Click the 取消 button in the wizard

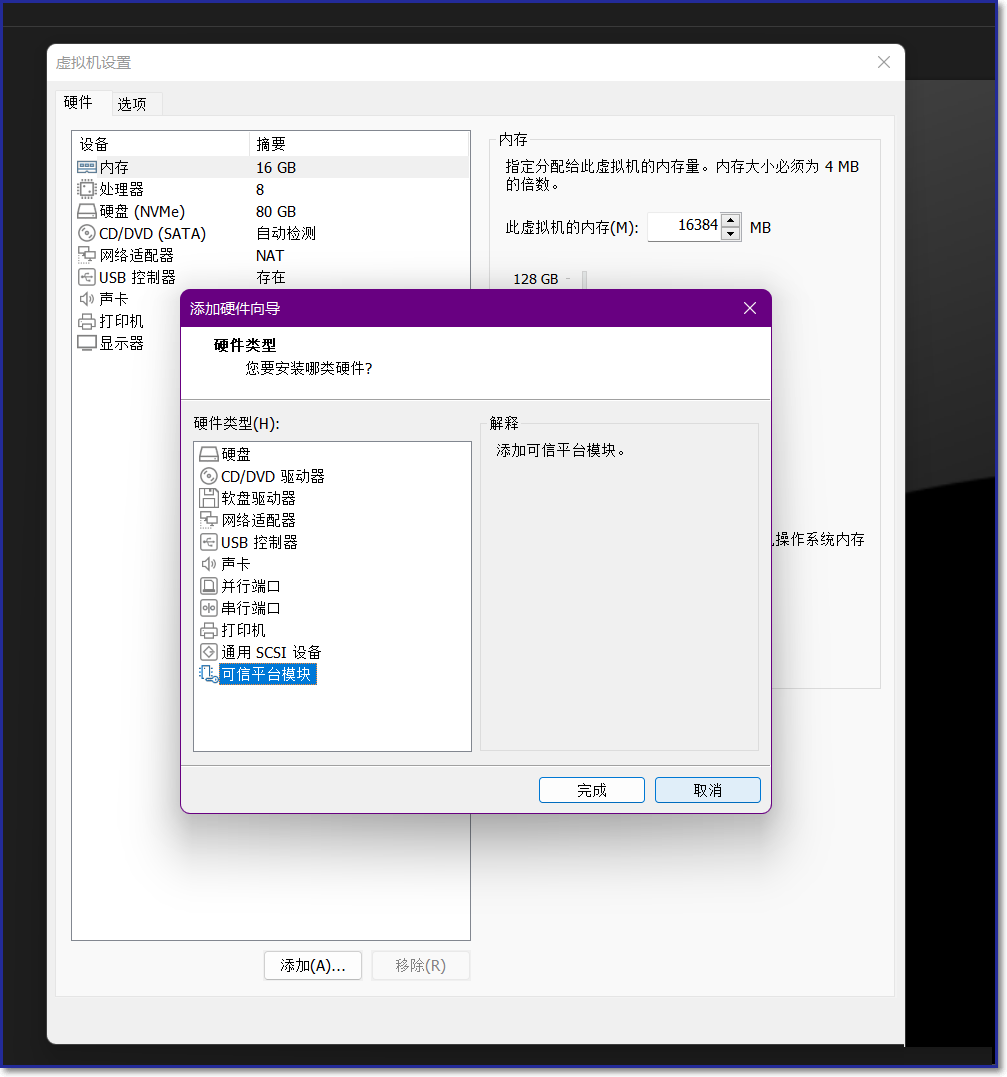tap(707, 789)
